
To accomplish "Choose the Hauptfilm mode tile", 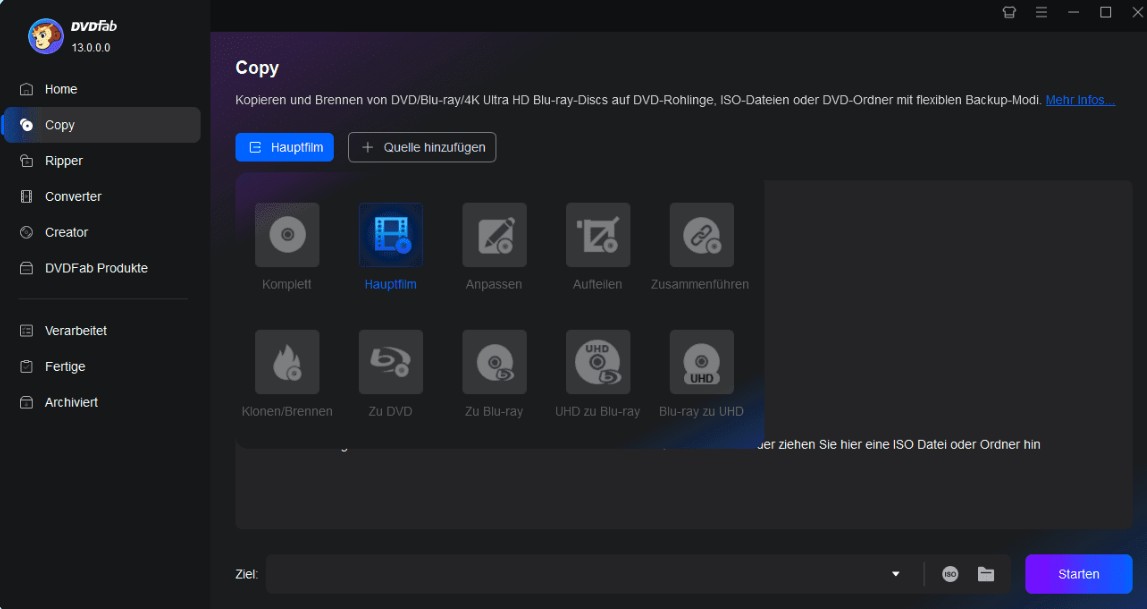I will [x=391, y=235].
